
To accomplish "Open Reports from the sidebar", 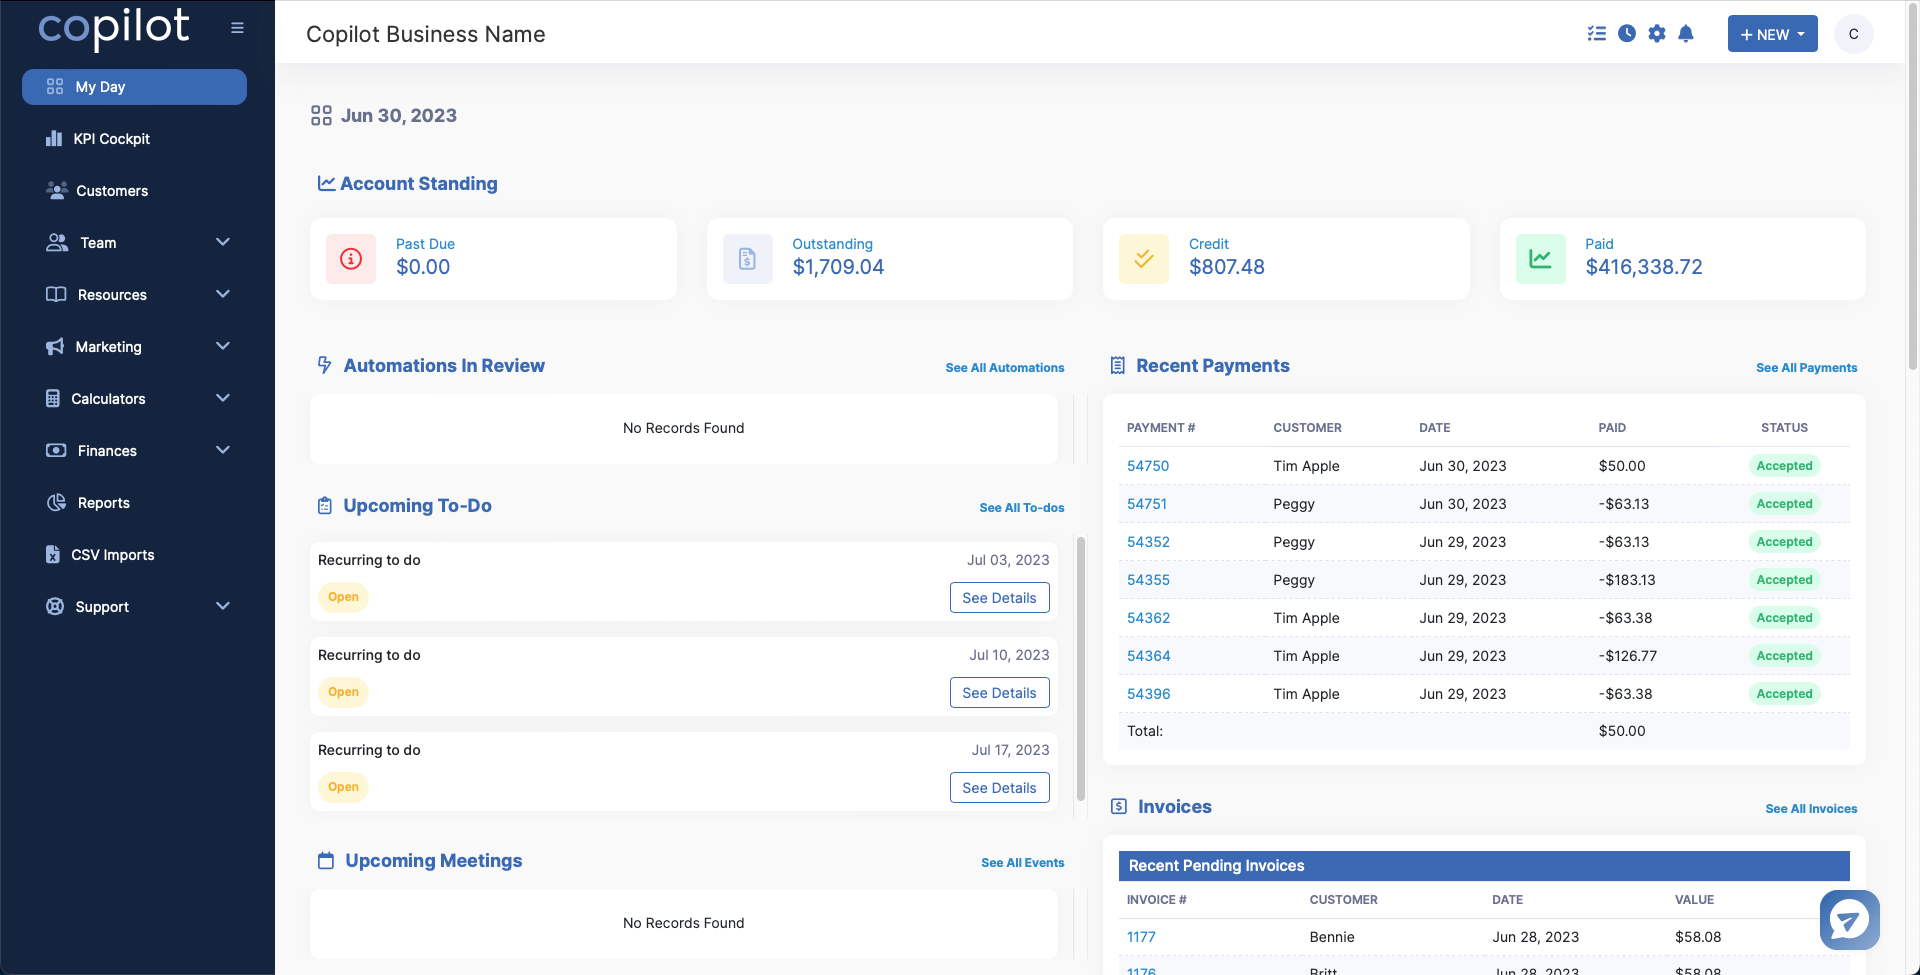I will tap(104, 503).
